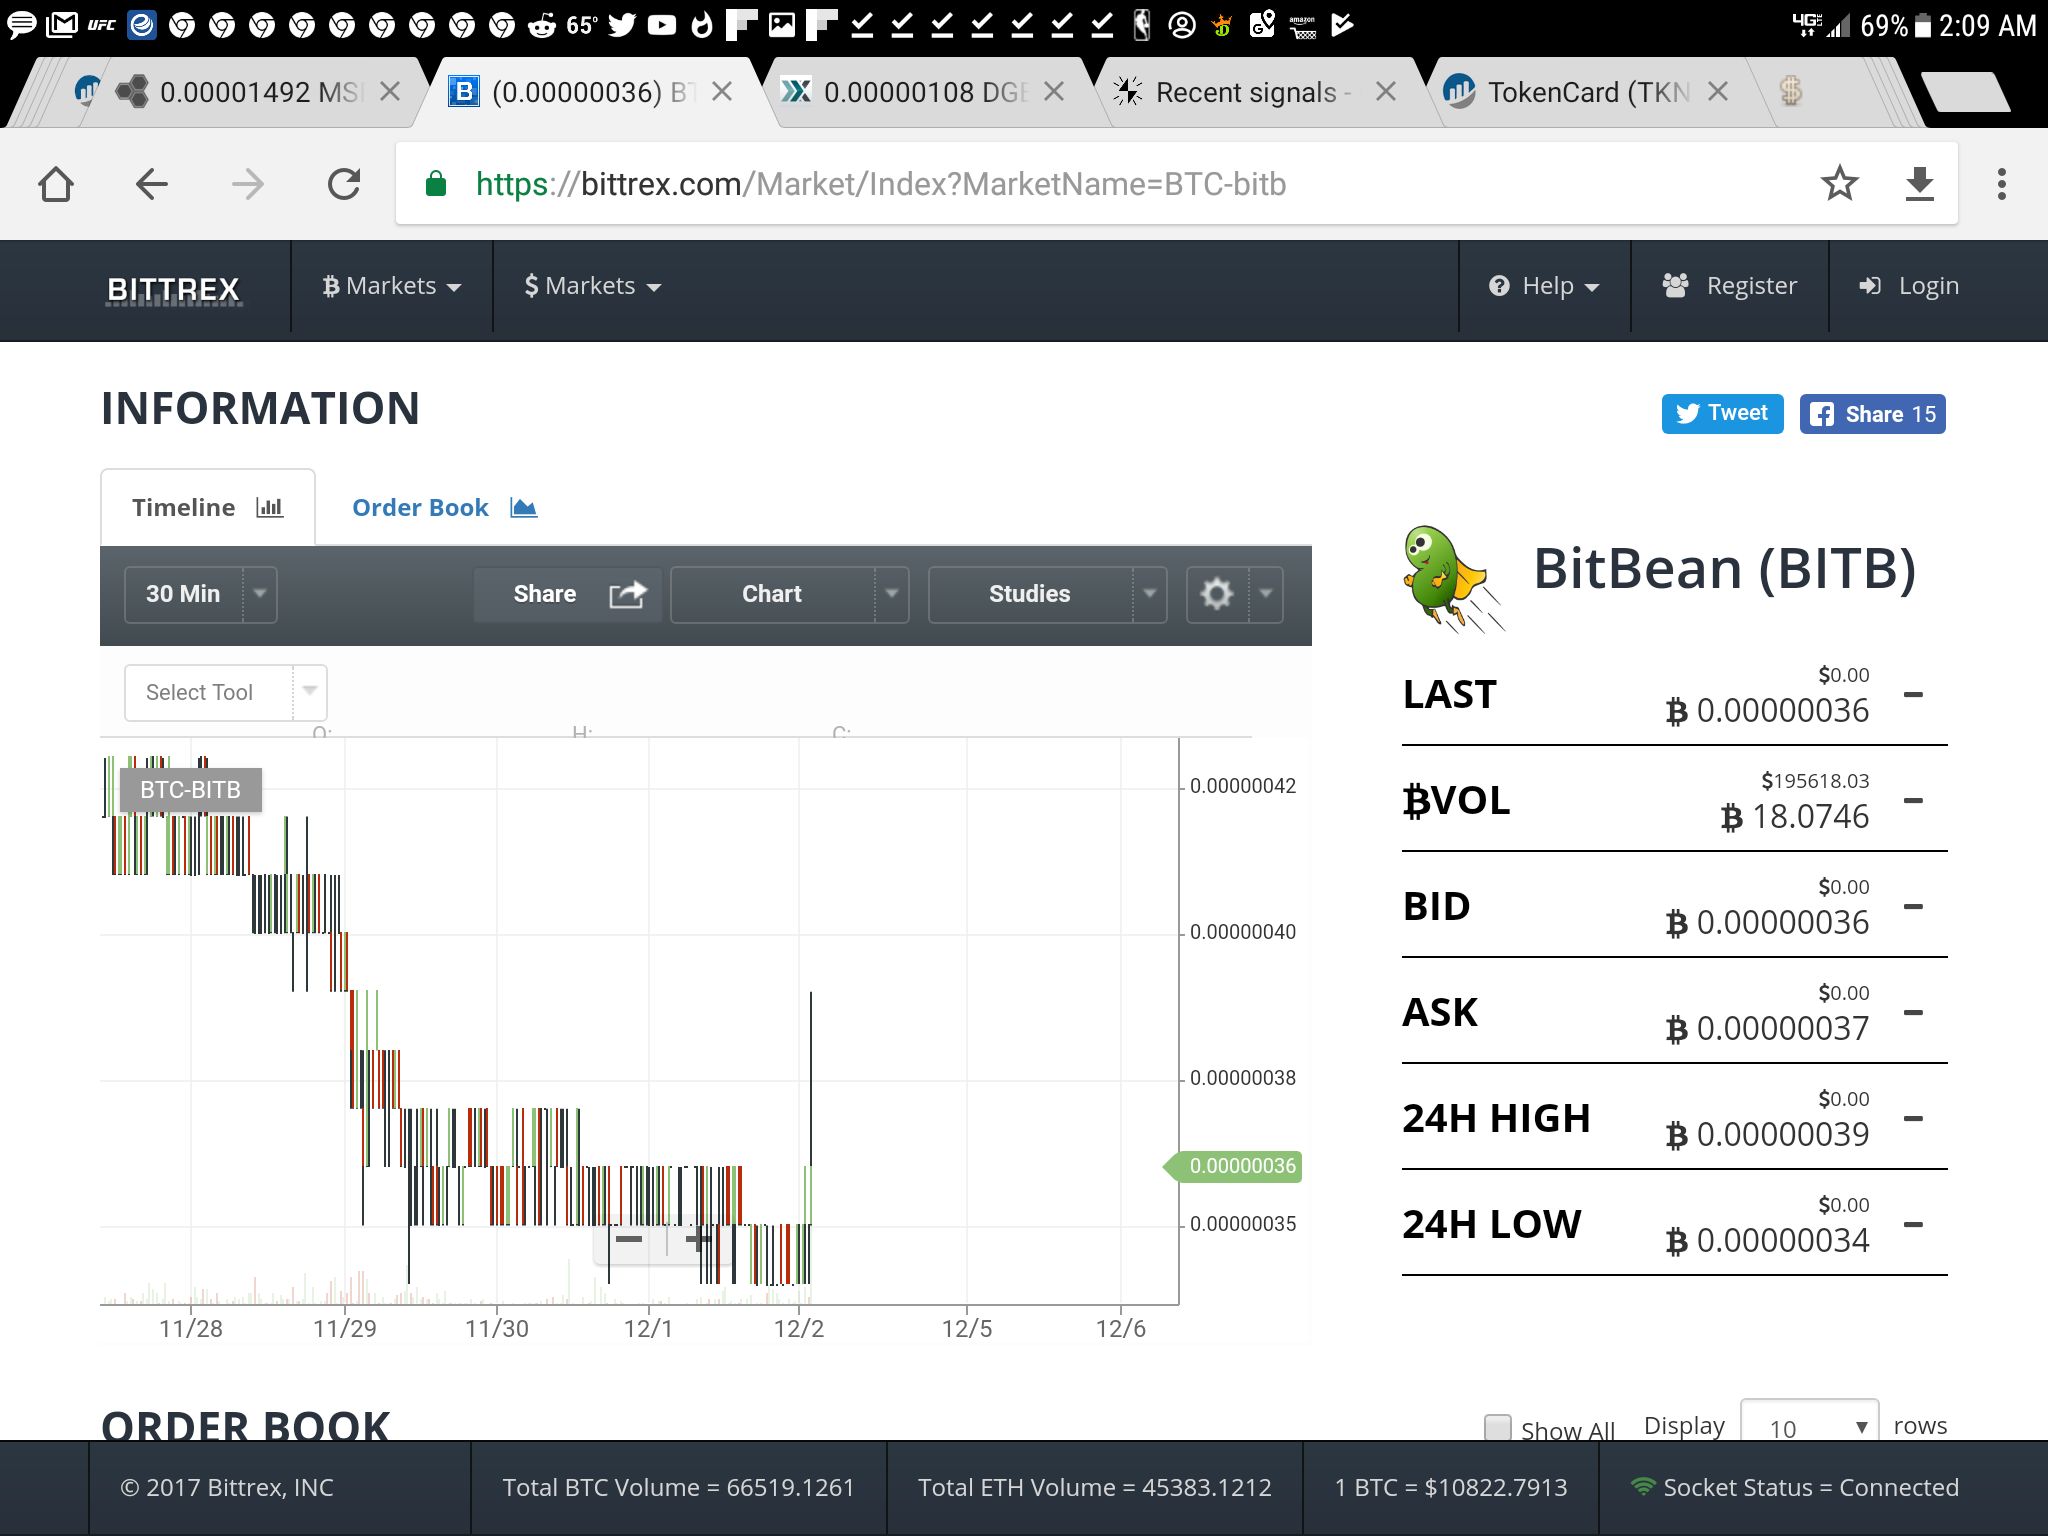Viewport: 2048px width, 1536px height.
Task: Expand the dollar Markets dropdown
Action: point(592,286)
